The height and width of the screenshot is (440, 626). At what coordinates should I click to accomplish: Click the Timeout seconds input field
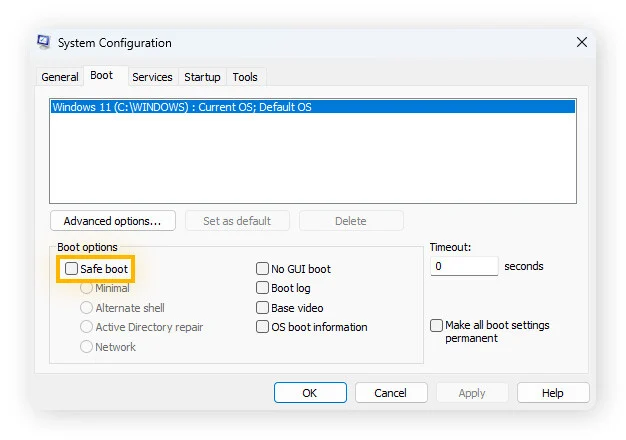(x=464, y=267)
